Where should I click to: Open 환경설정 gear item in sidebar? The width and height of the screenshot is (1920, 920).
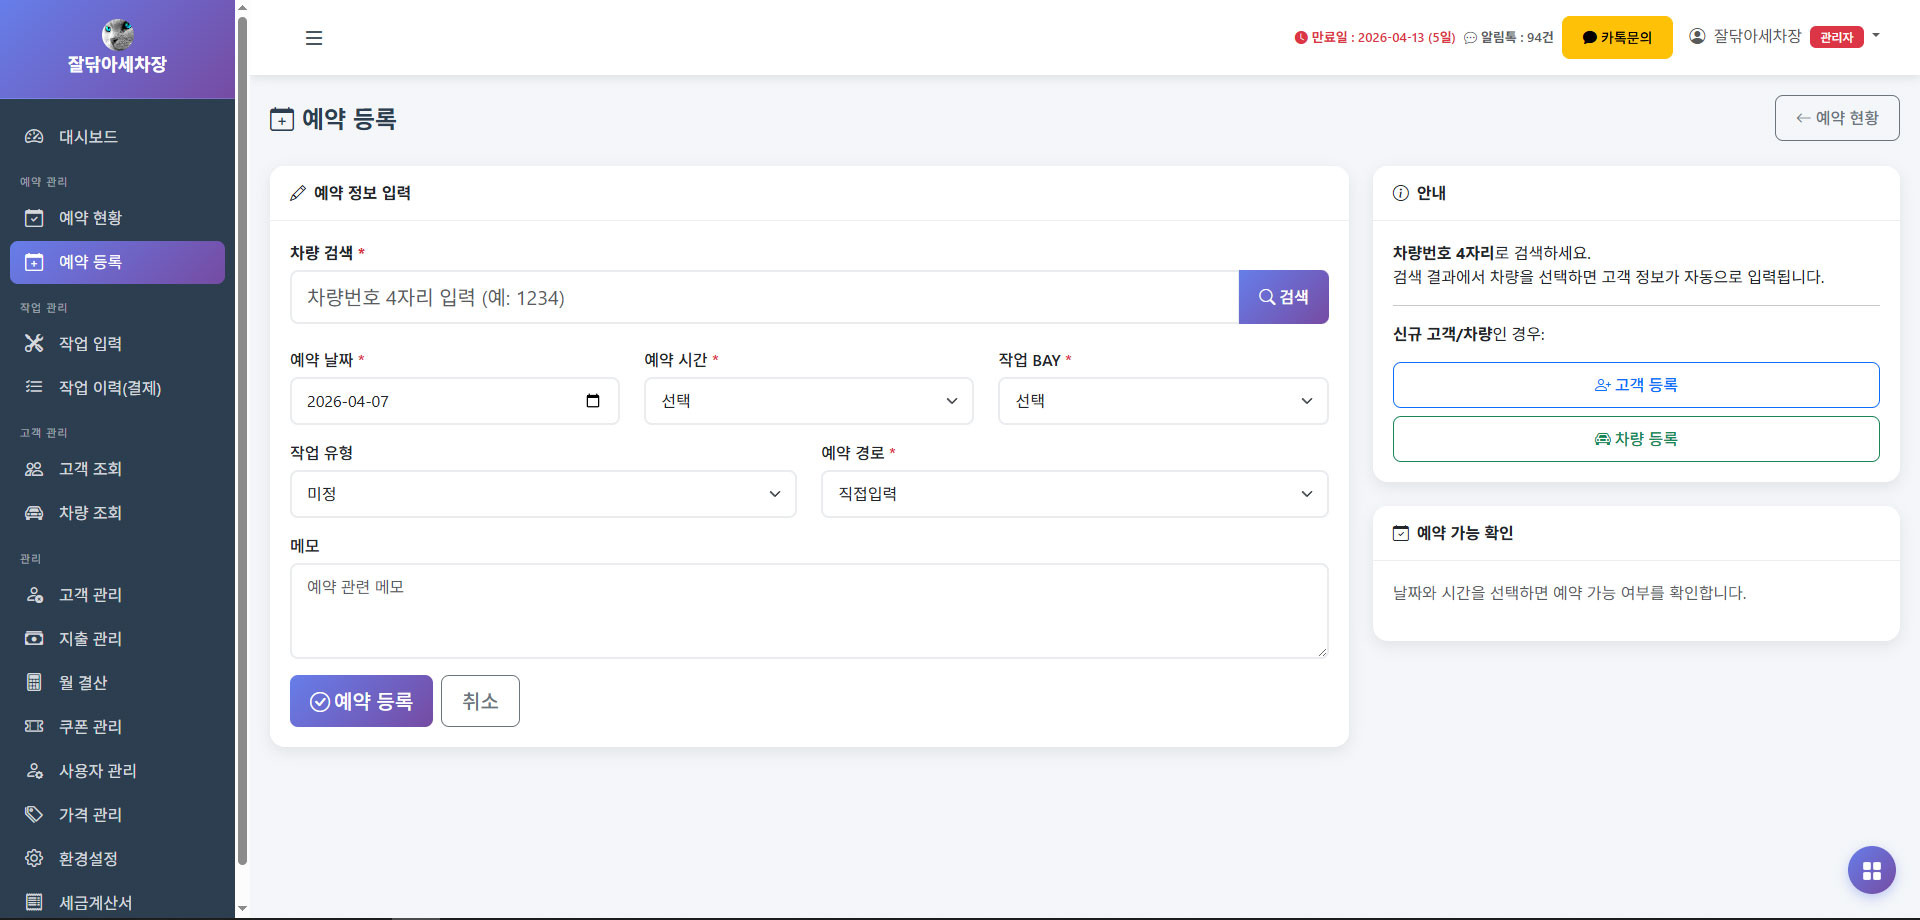coord(88,858)
